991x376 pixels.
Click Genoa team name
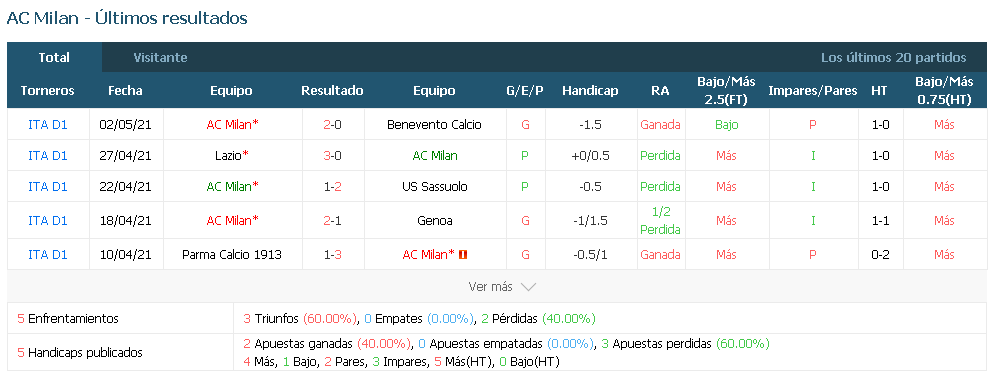(434, 221)
